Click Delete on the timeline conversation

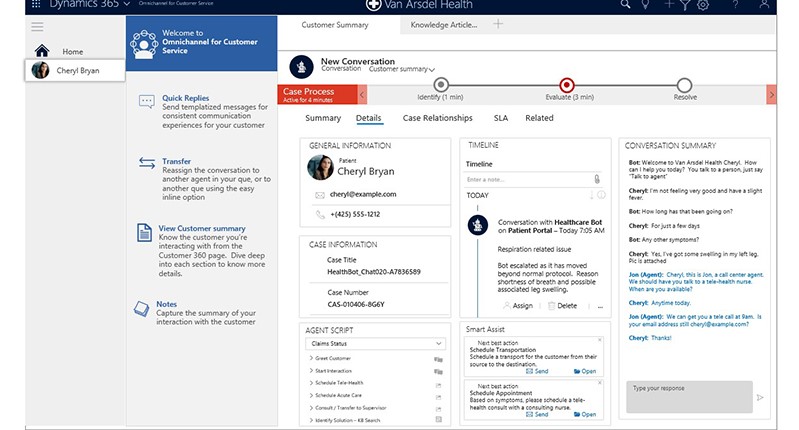pos(563,306)
